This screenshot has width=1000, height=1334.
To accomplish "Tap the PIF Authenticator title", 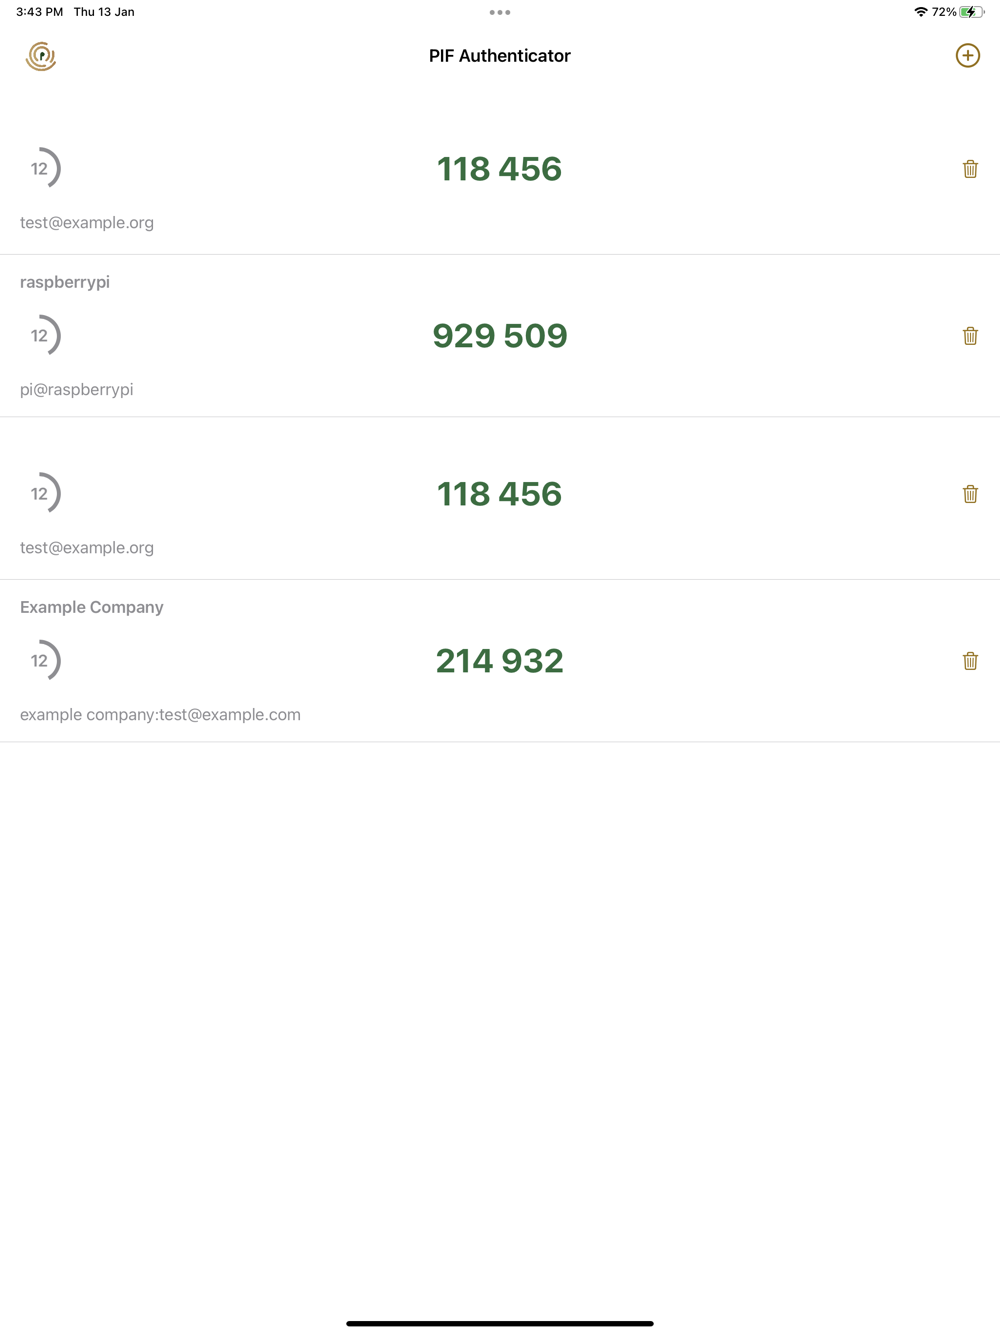I will (x=500, y=56).
